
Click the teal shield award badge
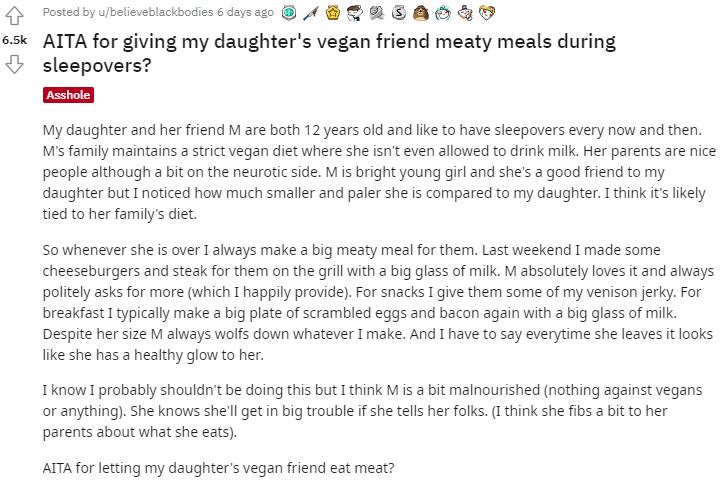click(289, 13)
